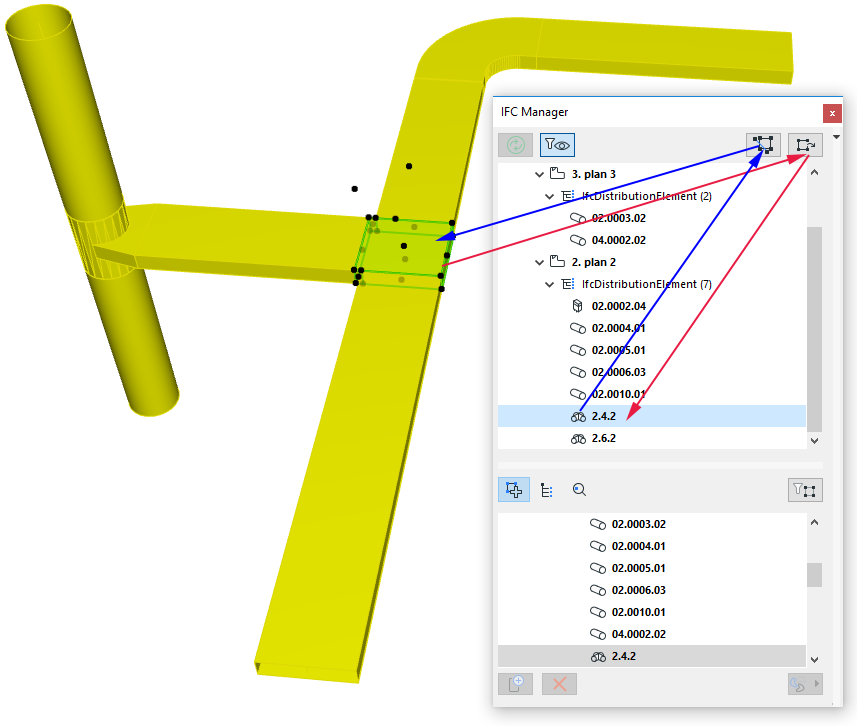The height and width of the screenshot is (726, 857).
Task: Select 02.0003.02 in the lower list
Action: [638, 524]
